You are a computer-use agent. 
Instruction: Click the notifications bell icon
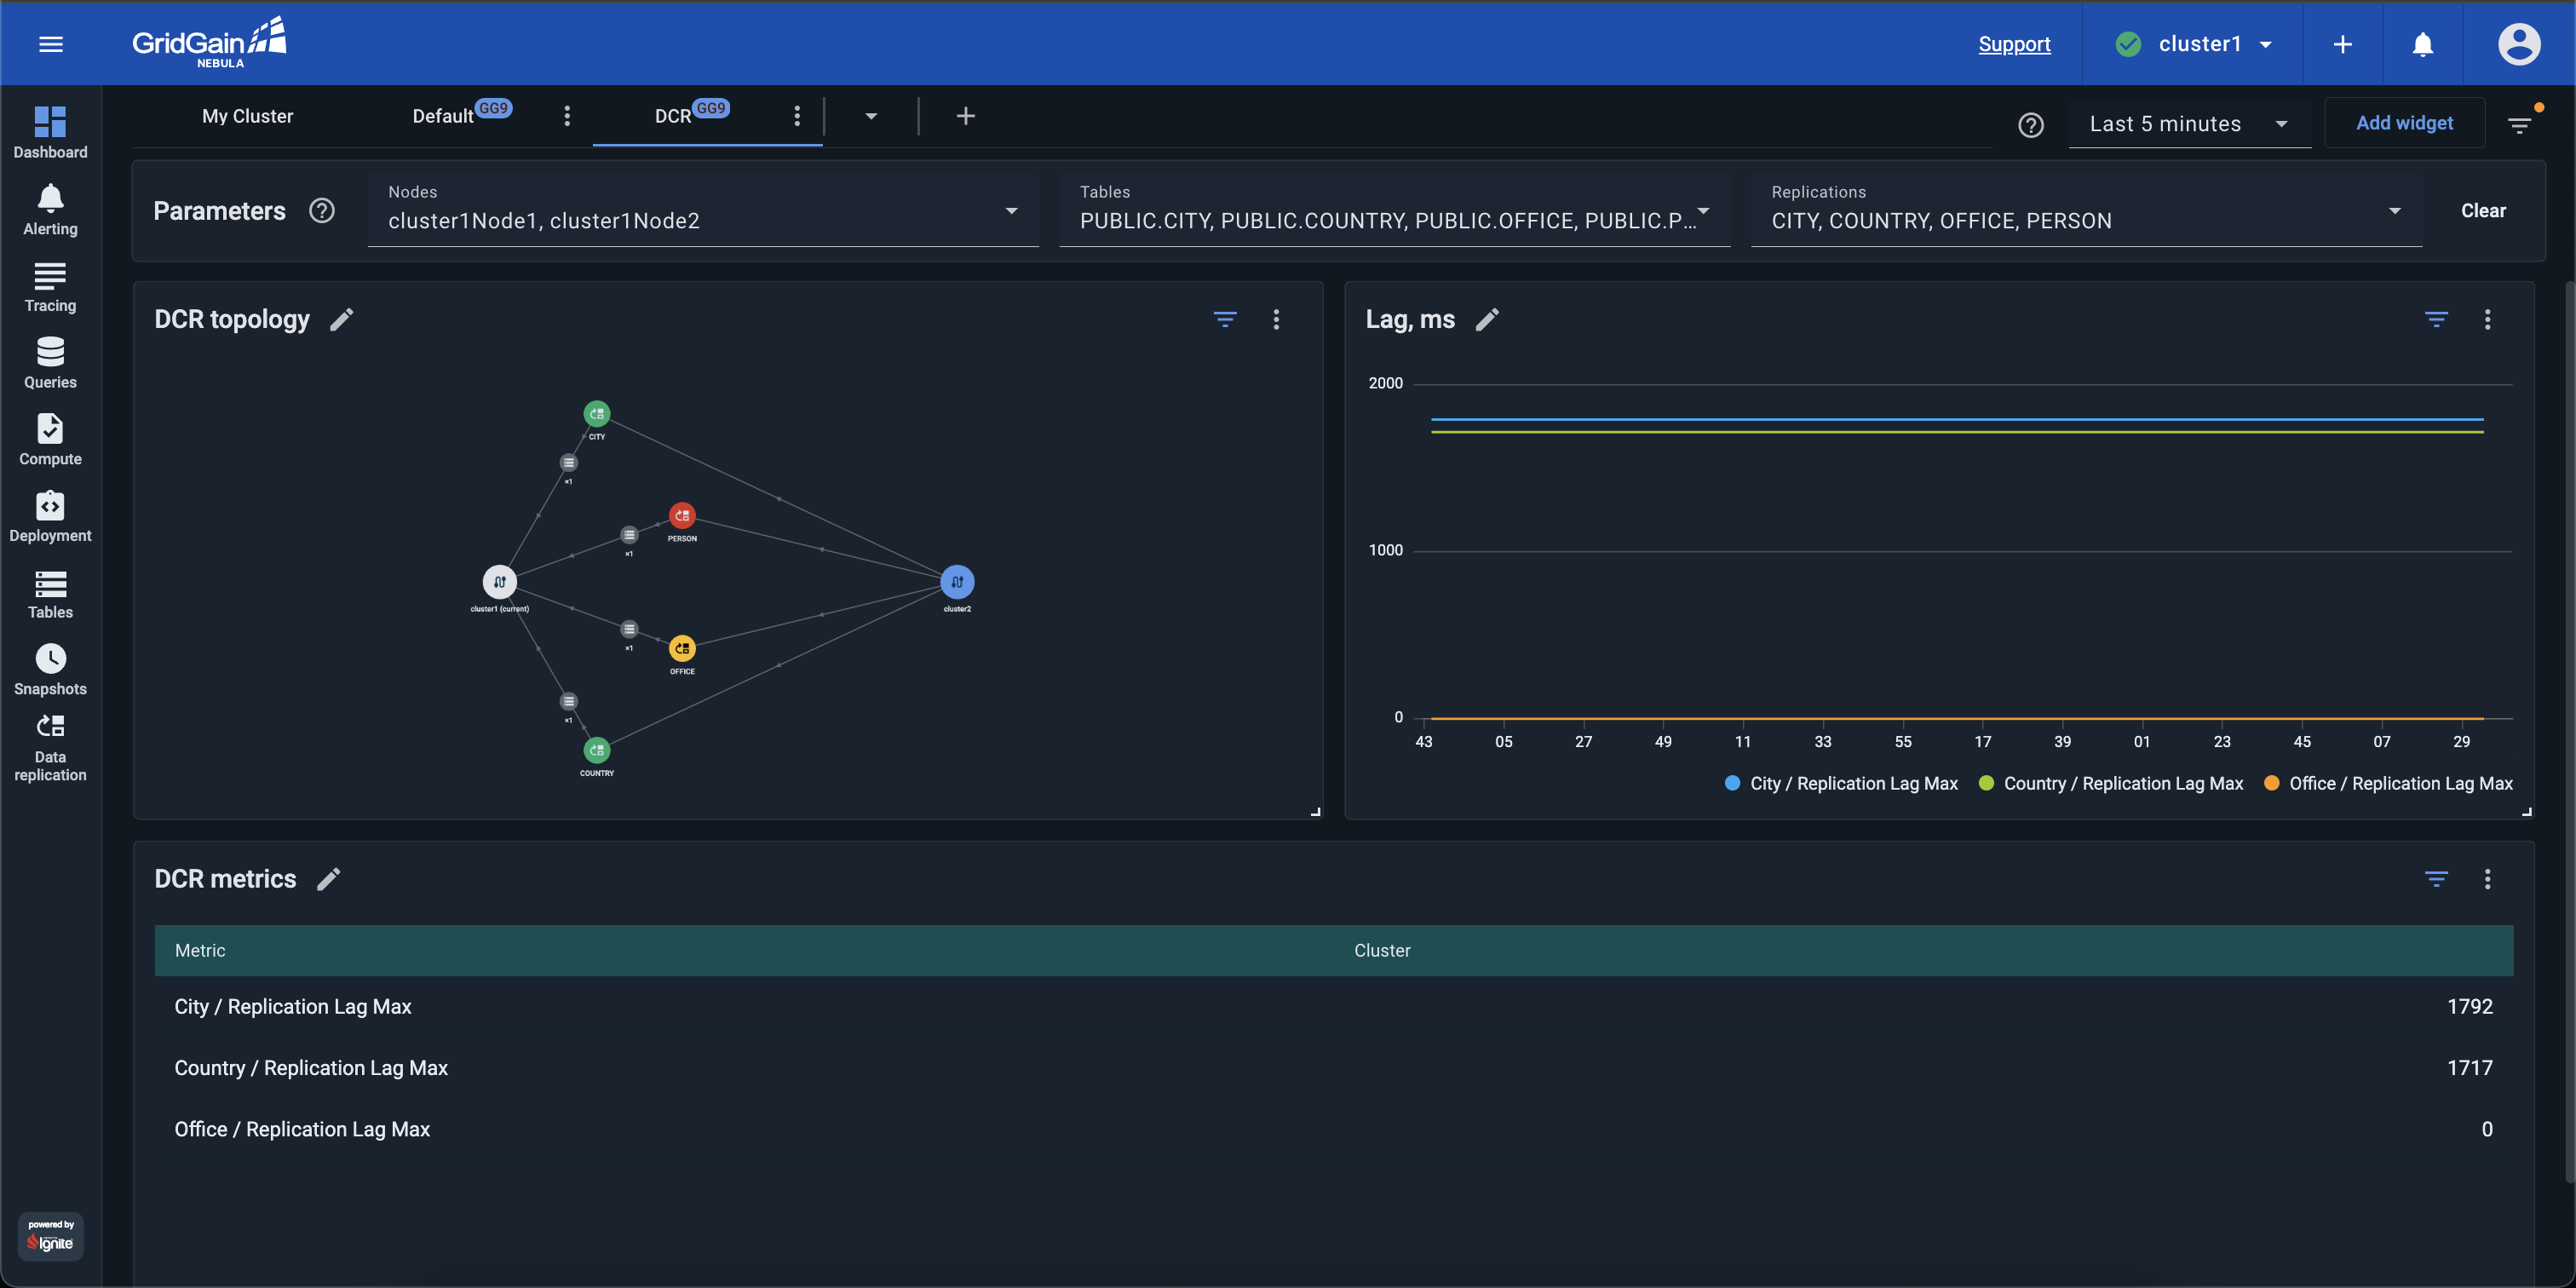(x=2422, y=44)
